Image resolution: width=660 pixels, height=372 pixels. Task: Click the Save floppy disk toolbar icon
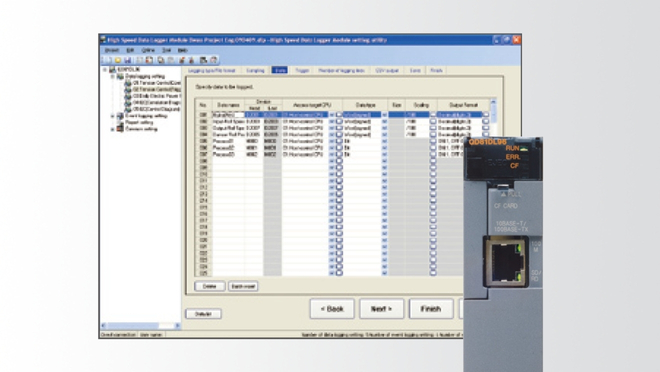(128, 60)
